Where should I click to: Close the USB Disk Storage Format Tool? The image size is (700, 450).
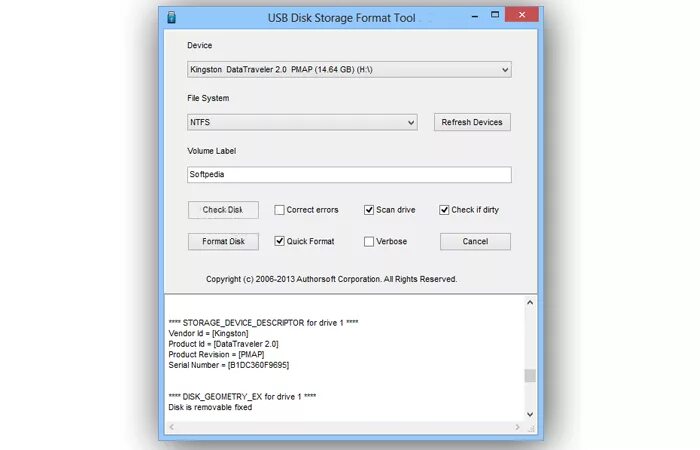[x=521, y=15]
